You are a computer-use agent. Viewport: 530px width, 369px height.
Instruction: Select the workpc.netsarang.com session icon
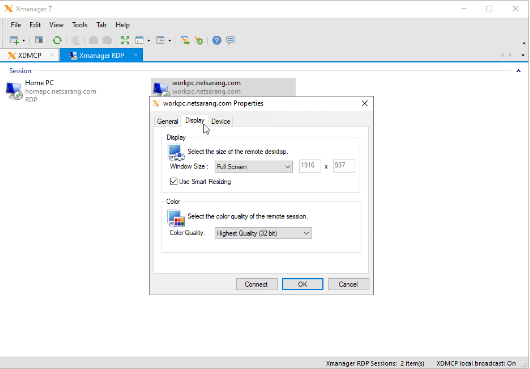(161, 89)
